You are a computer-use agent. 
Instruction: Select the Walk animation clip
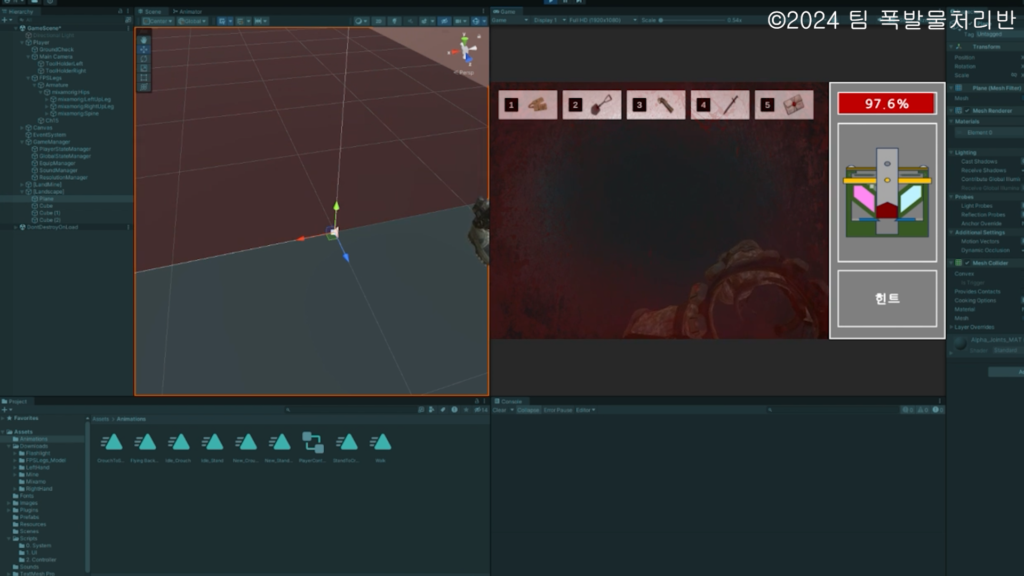(380, 443)
